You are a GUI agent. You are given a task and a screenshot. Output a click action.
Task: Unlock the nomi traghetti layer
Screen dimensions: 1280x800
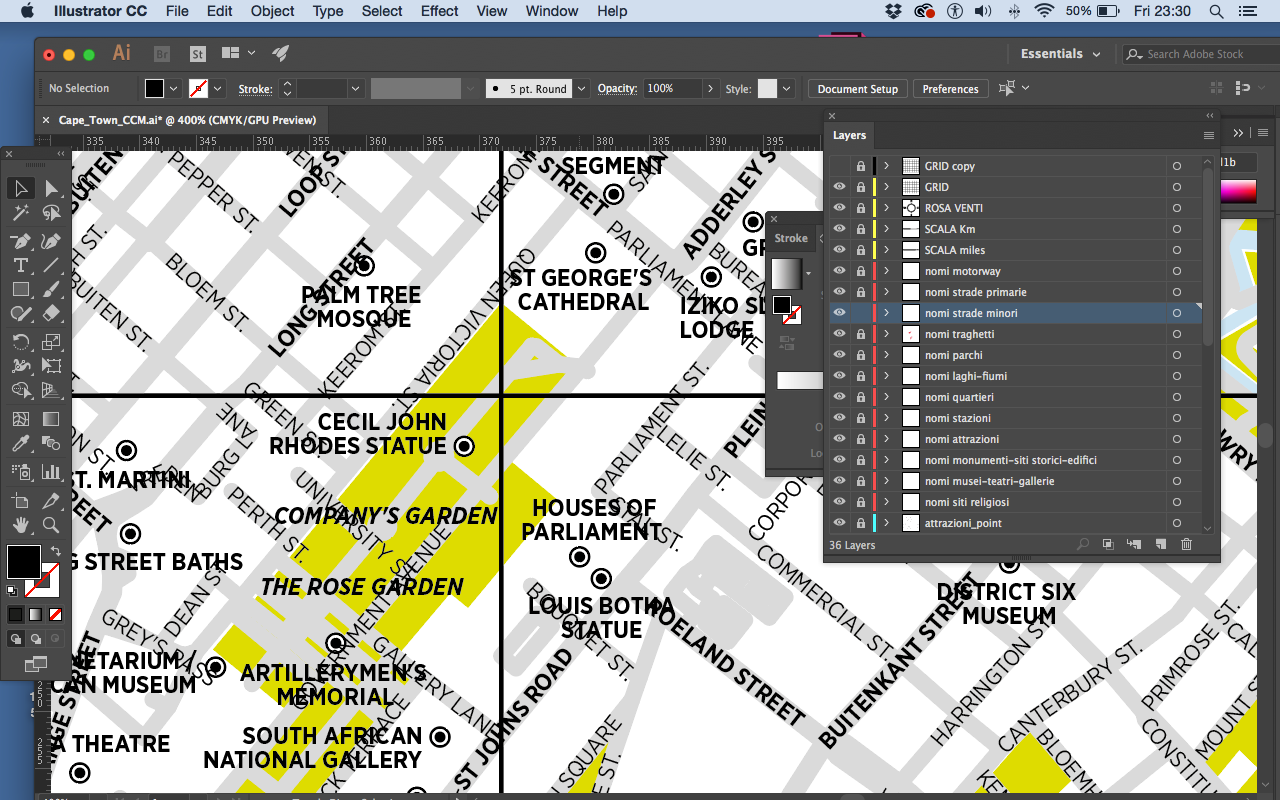tap(860, 334)
